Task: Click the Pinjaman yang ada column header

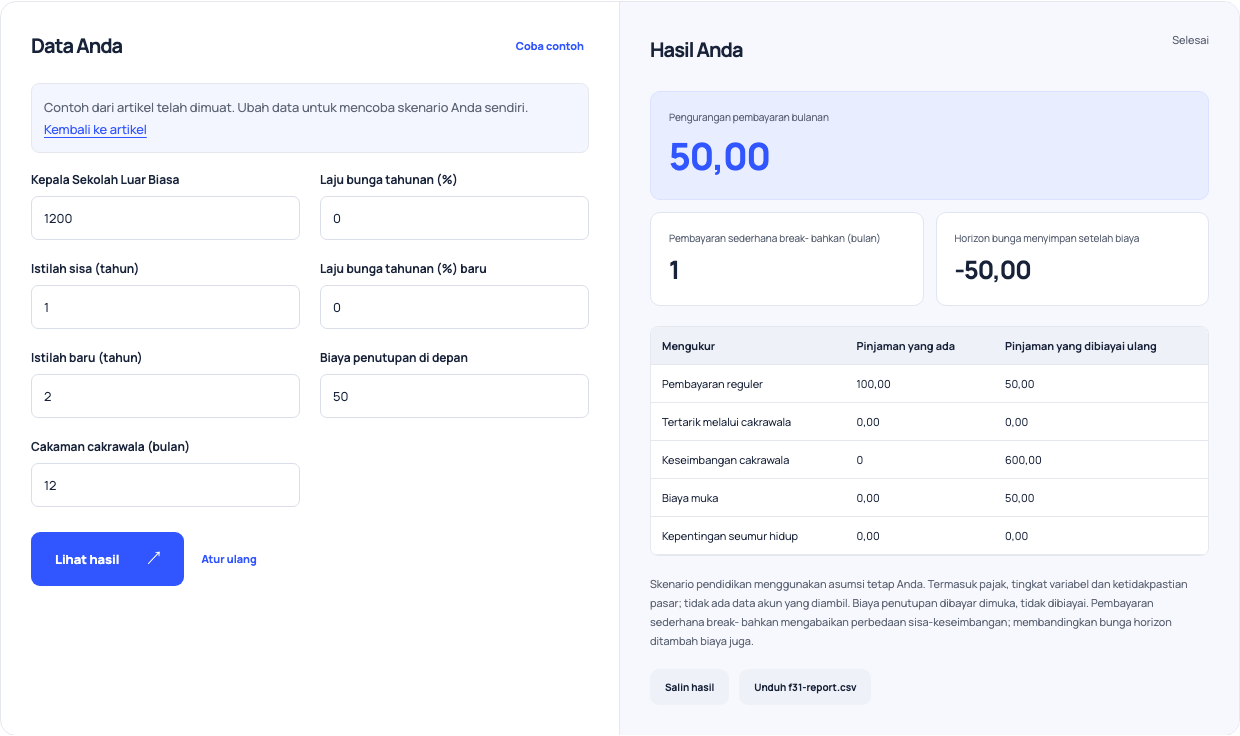Action: [x=906, y=346]
